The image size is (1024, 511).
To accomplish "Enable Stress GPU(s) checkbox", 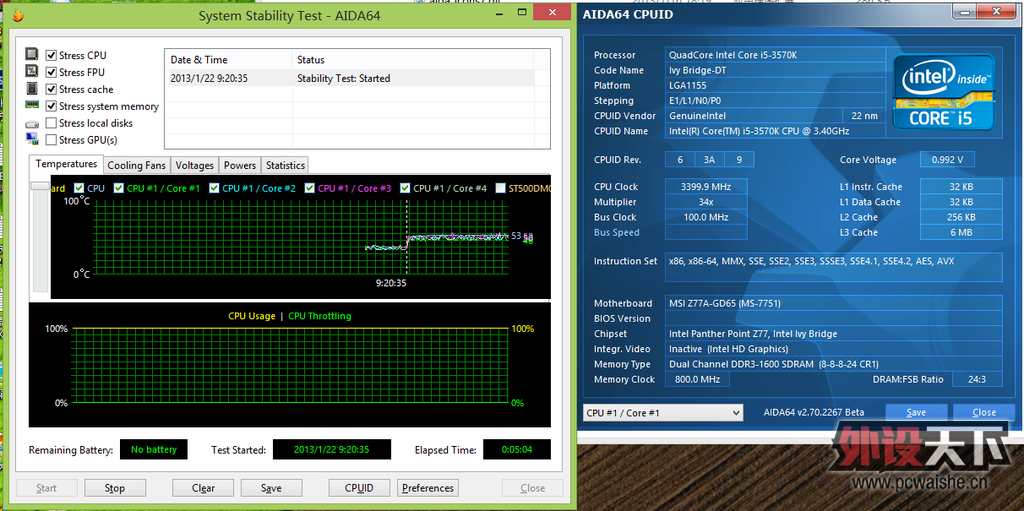I will 51,140.
